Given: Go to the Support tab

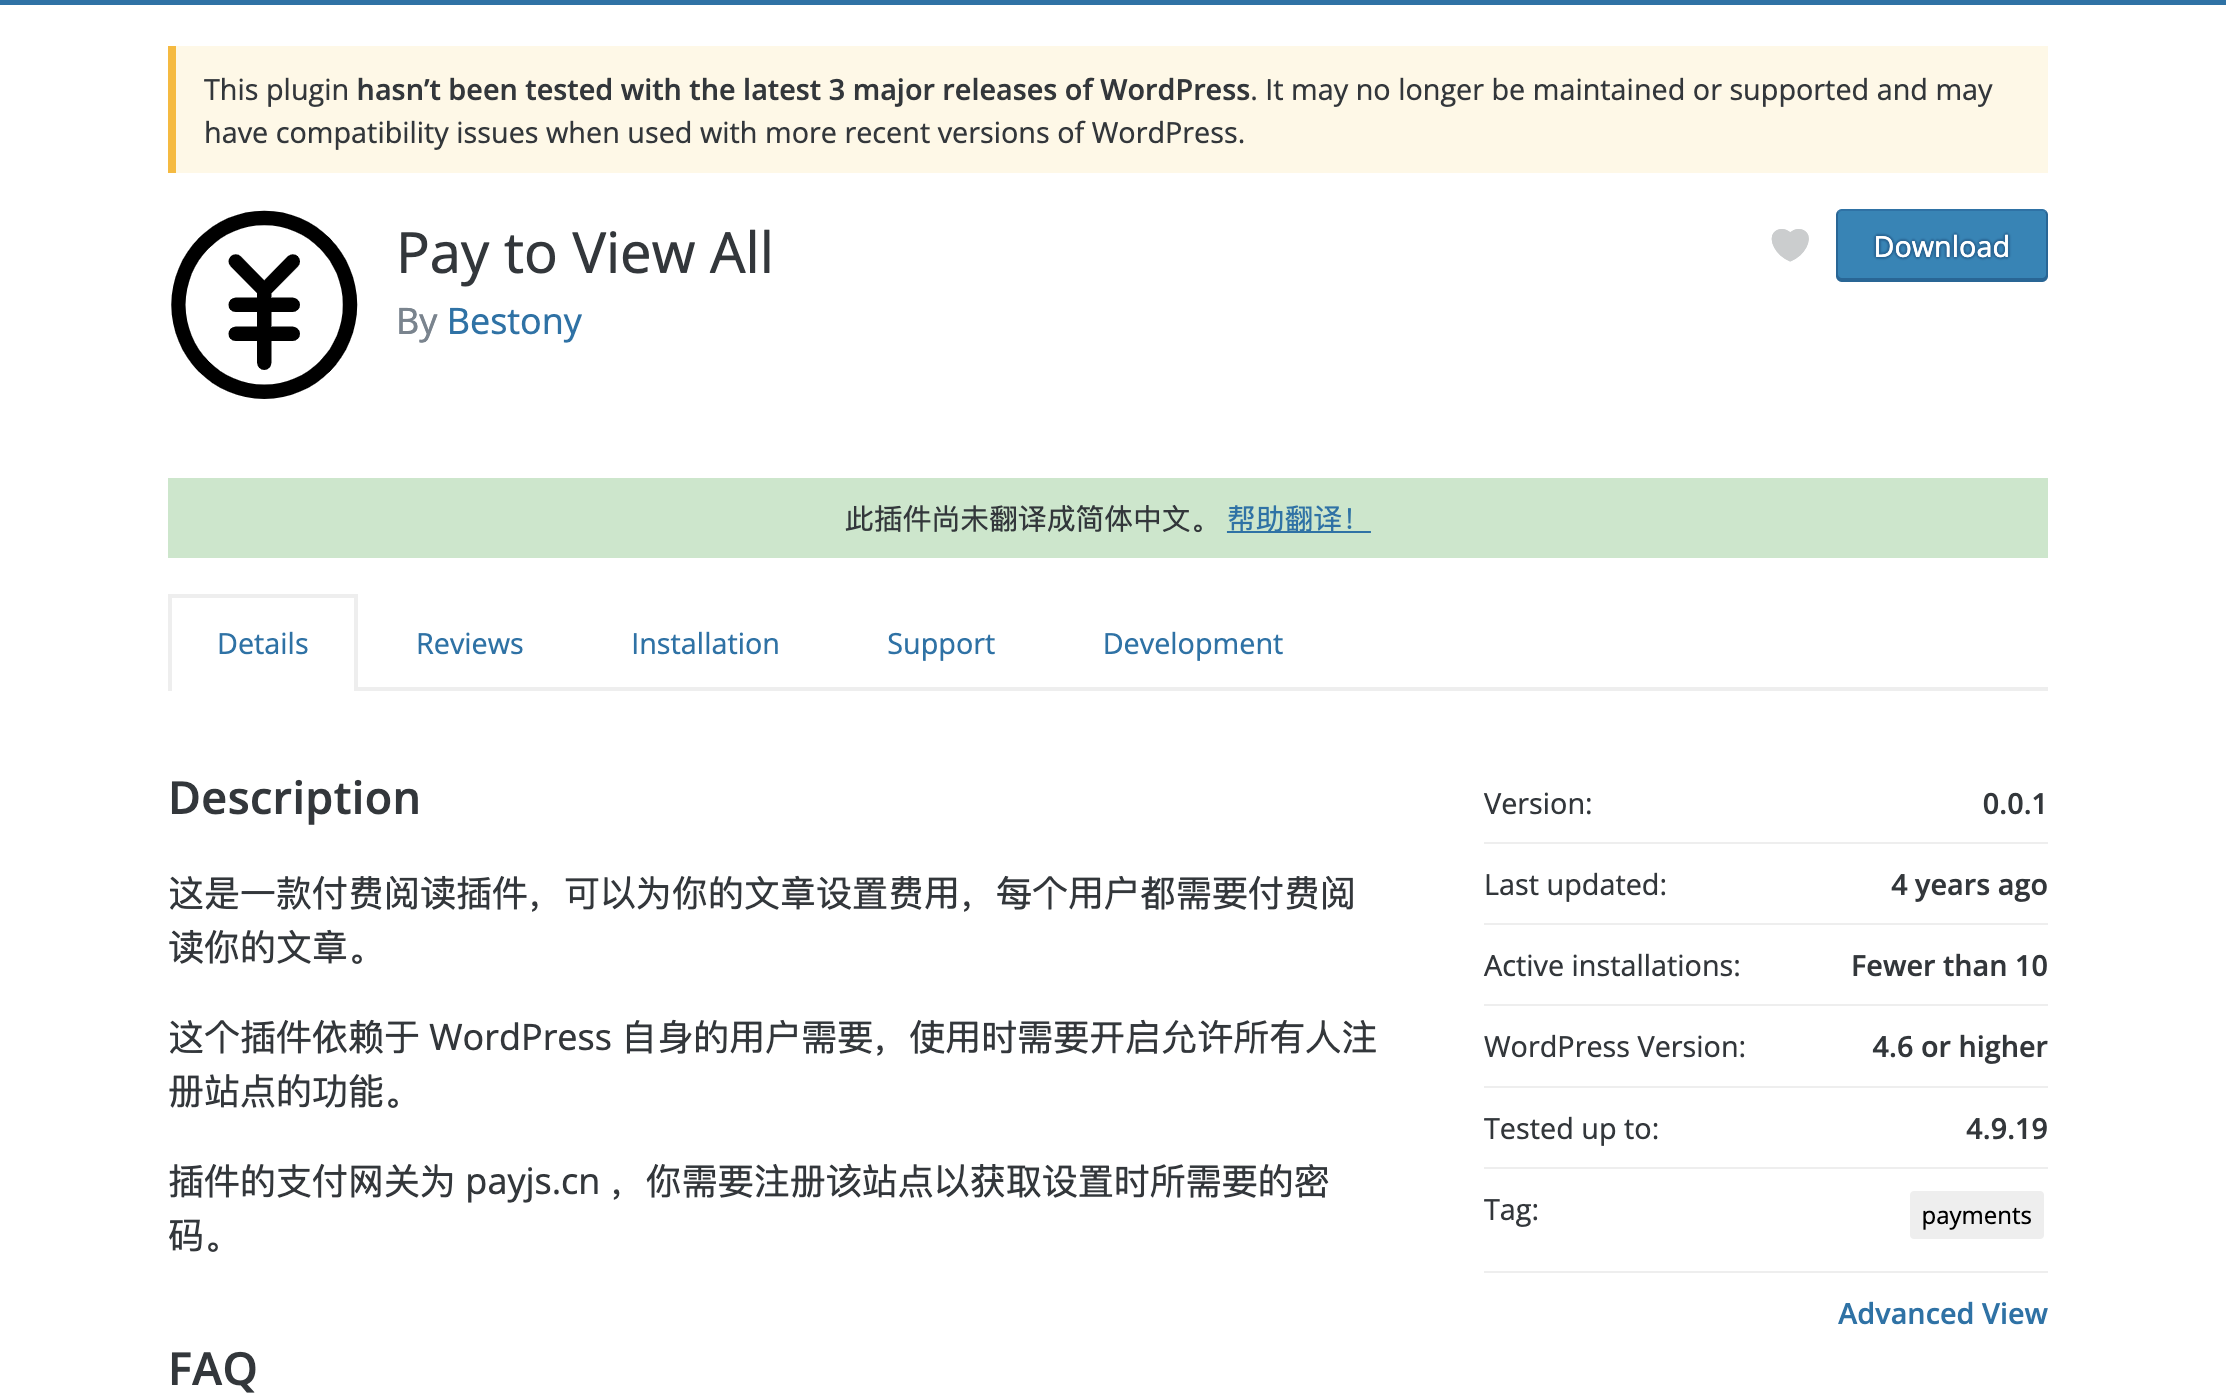Looking at the screenshot, I should pyautogui.click(x=940, y=644).
